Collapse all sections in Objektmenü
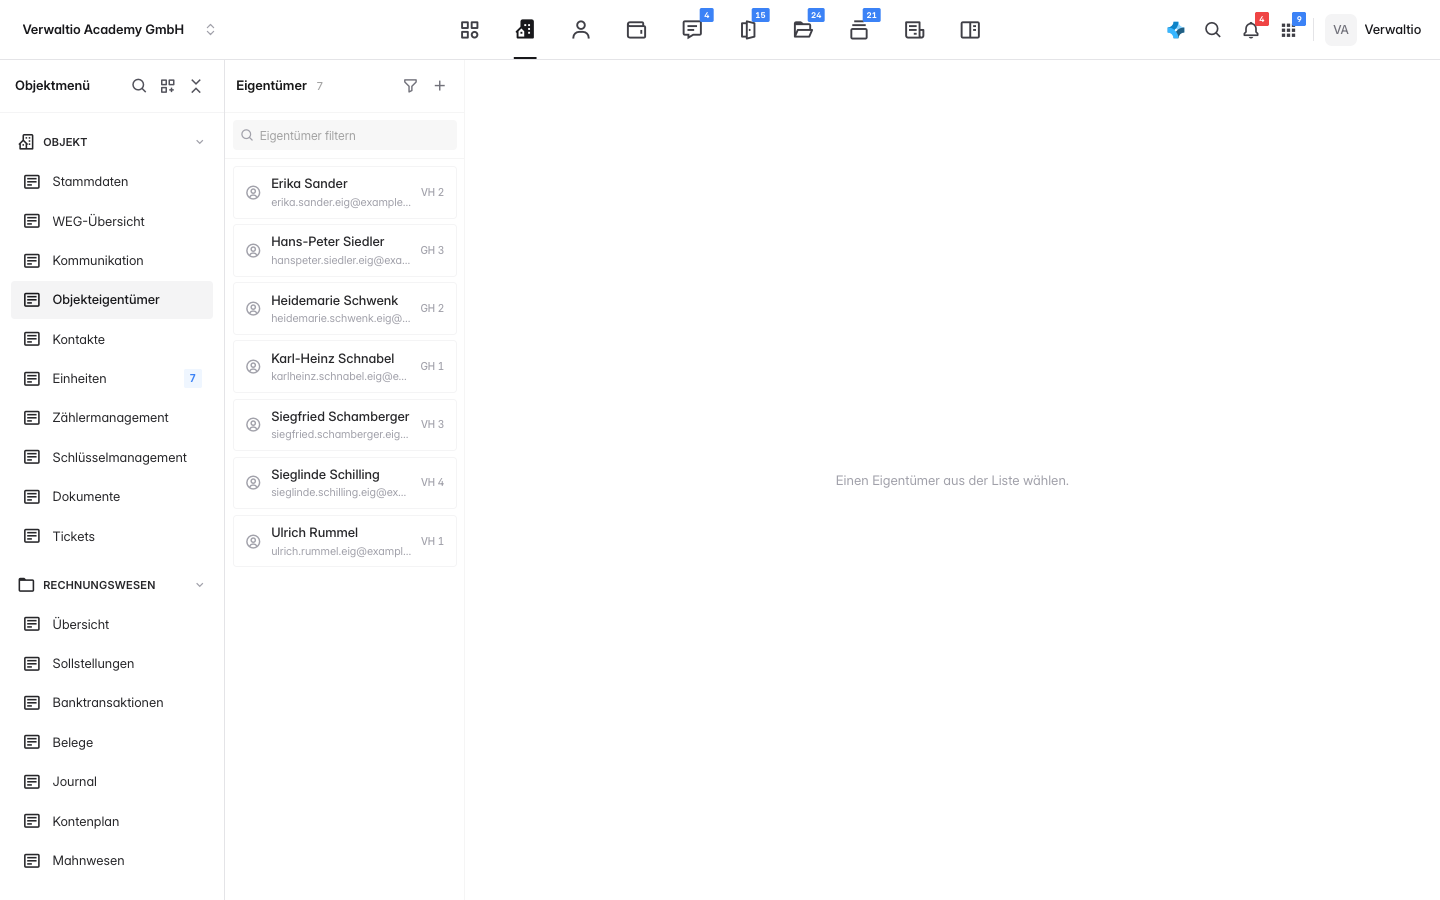1440x900 pixels. pyautogui.click(x=196, y=86)
